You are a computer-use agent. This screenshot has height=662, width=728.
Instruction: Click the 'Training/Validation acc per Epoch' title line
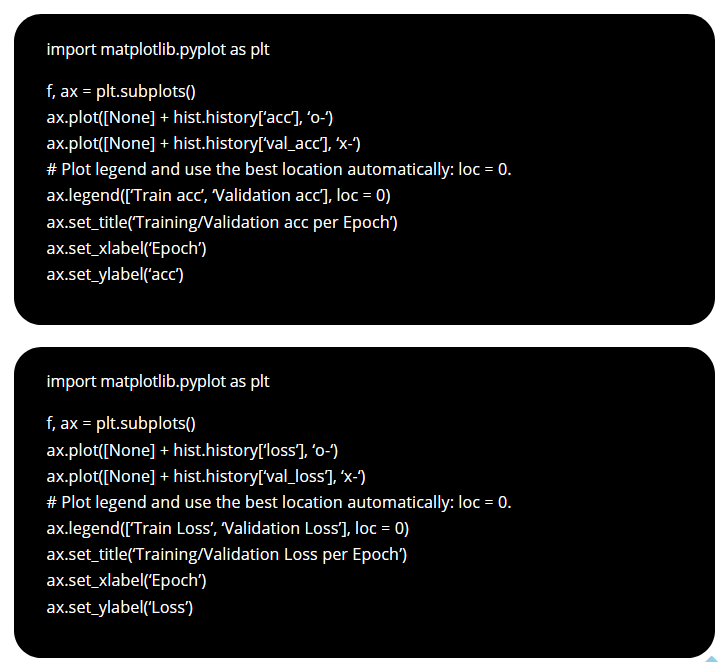[222, 222]
